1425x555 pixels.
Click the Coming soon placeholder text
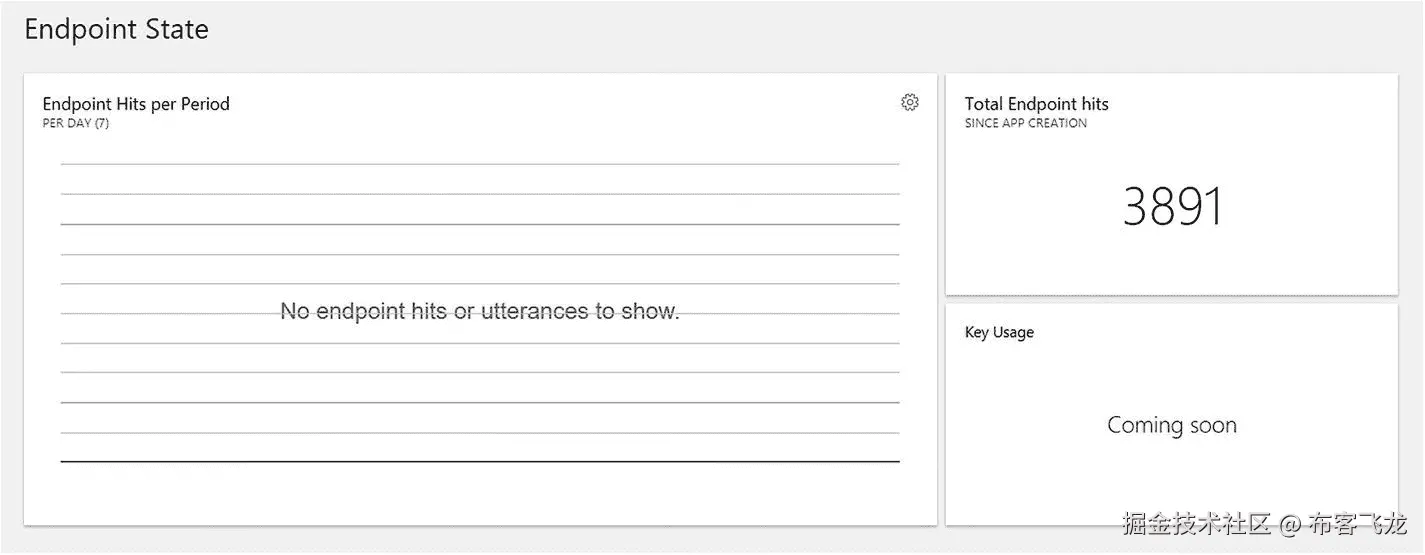pyautogui.click(x=1171, y=425)
